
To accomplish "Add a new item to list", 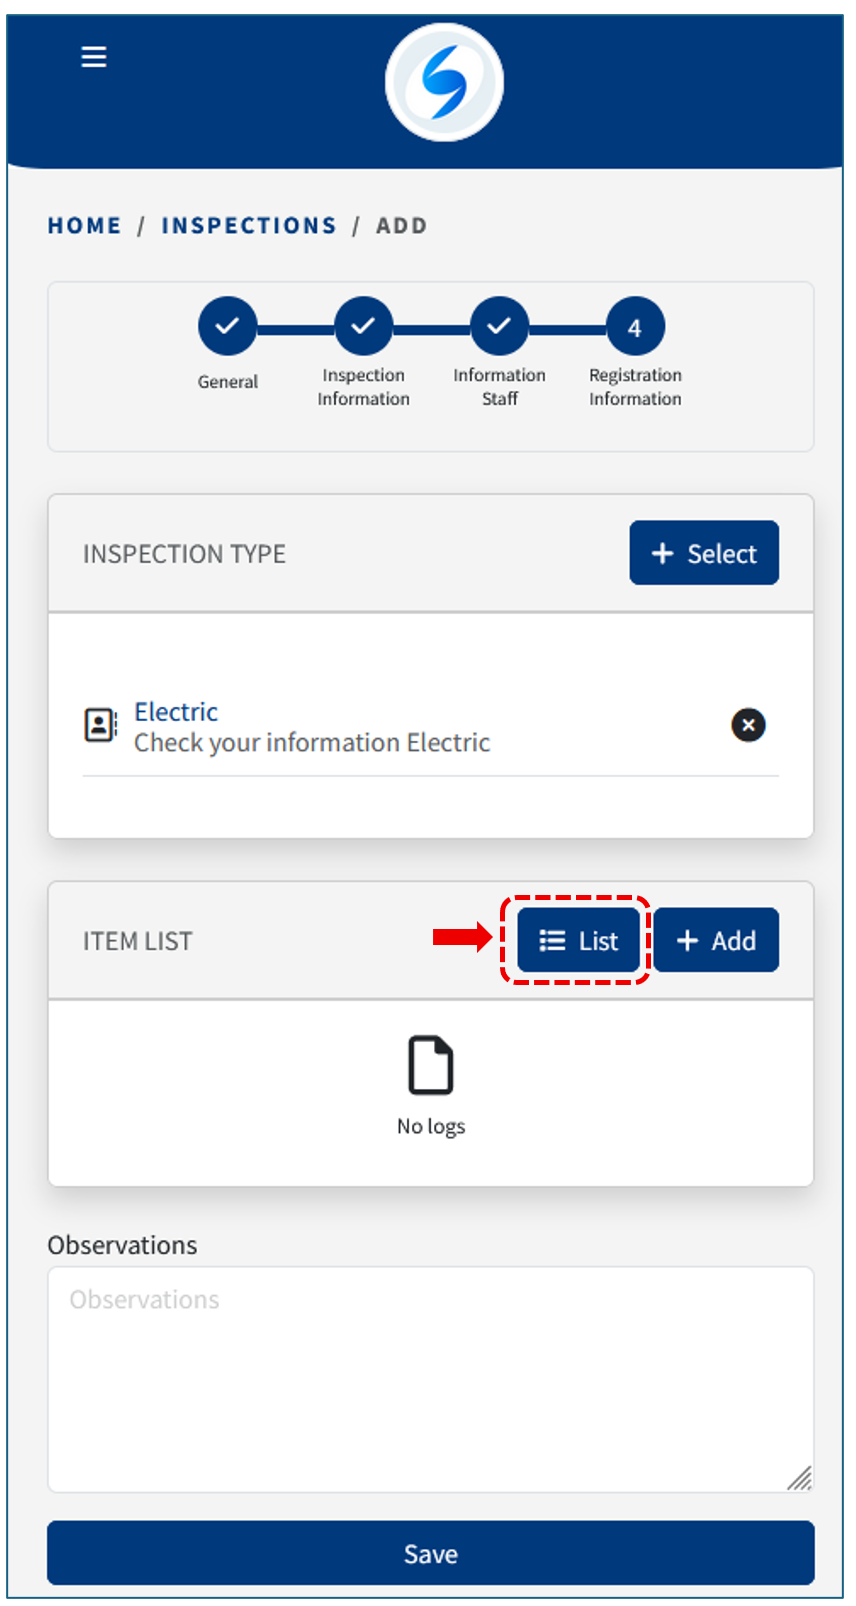I will tap(716, 941).
